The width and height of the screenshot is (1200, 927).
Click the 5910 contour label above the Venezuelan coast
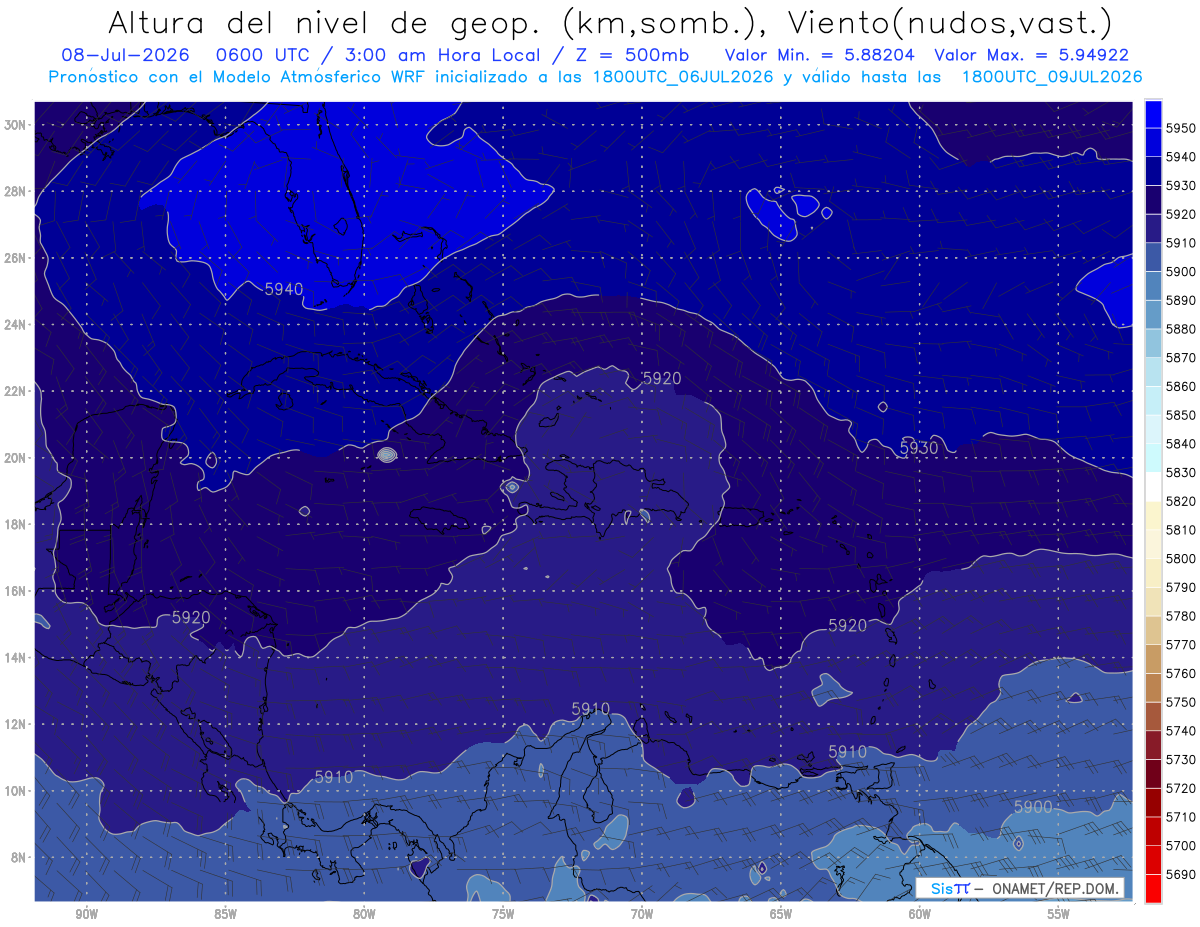pyautogui.click(x=590, y=709)
